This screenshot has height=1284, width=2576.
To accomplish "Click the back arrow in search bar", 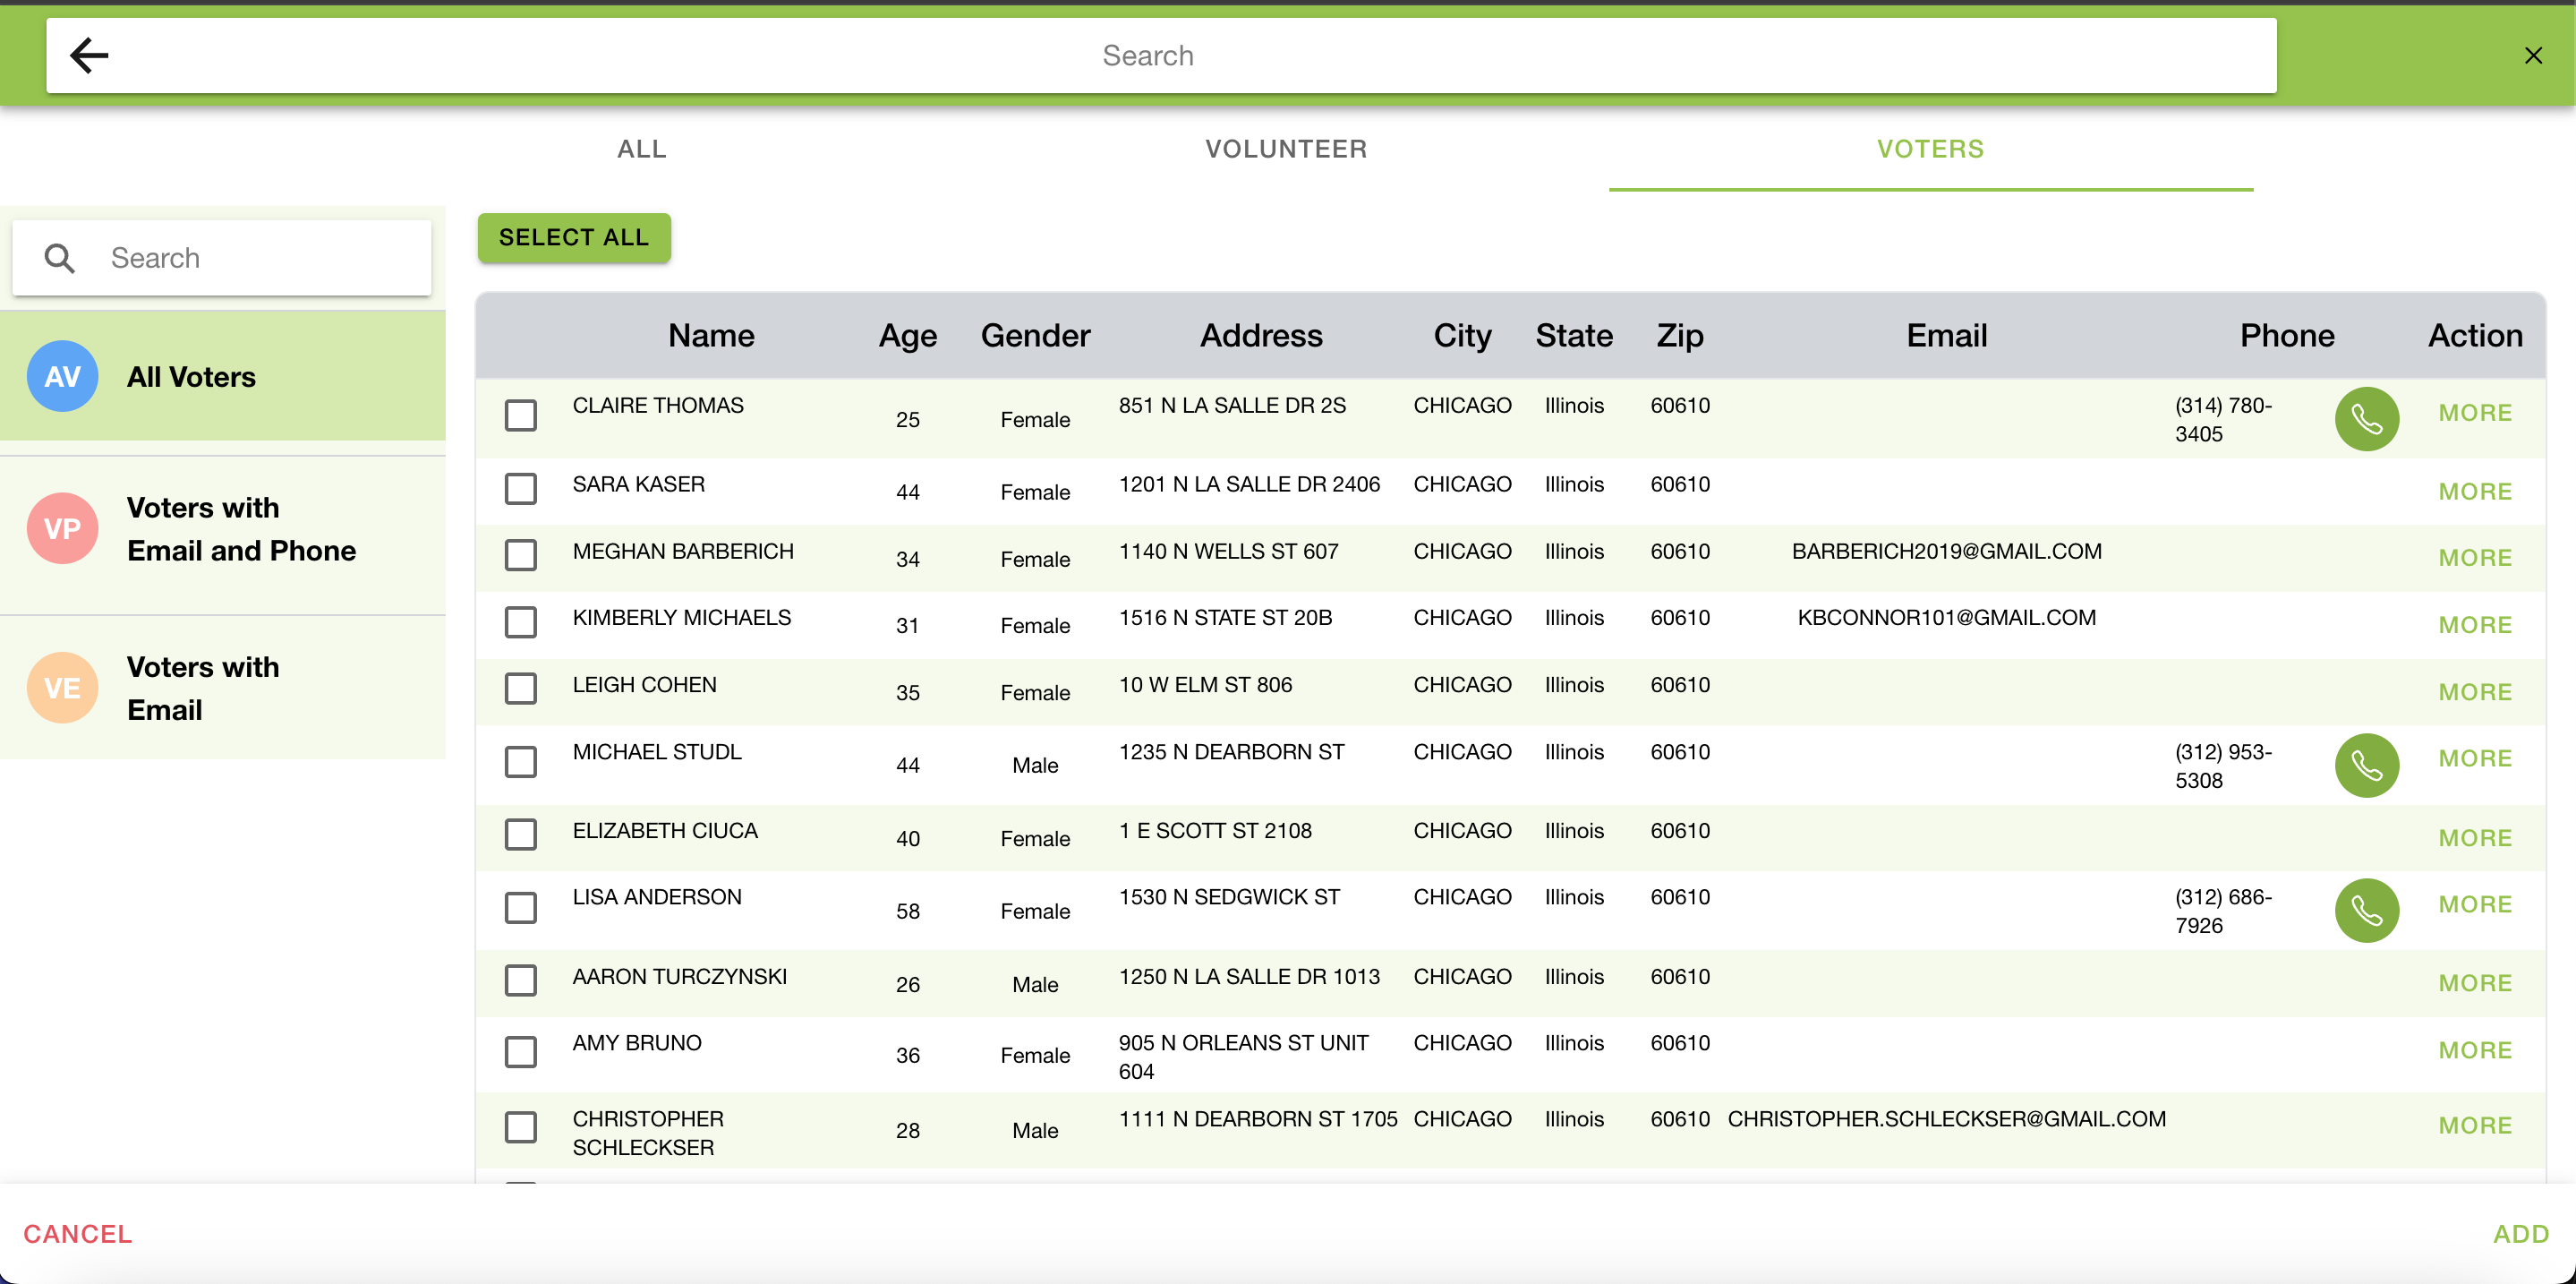I will click(x=89, y=56).
